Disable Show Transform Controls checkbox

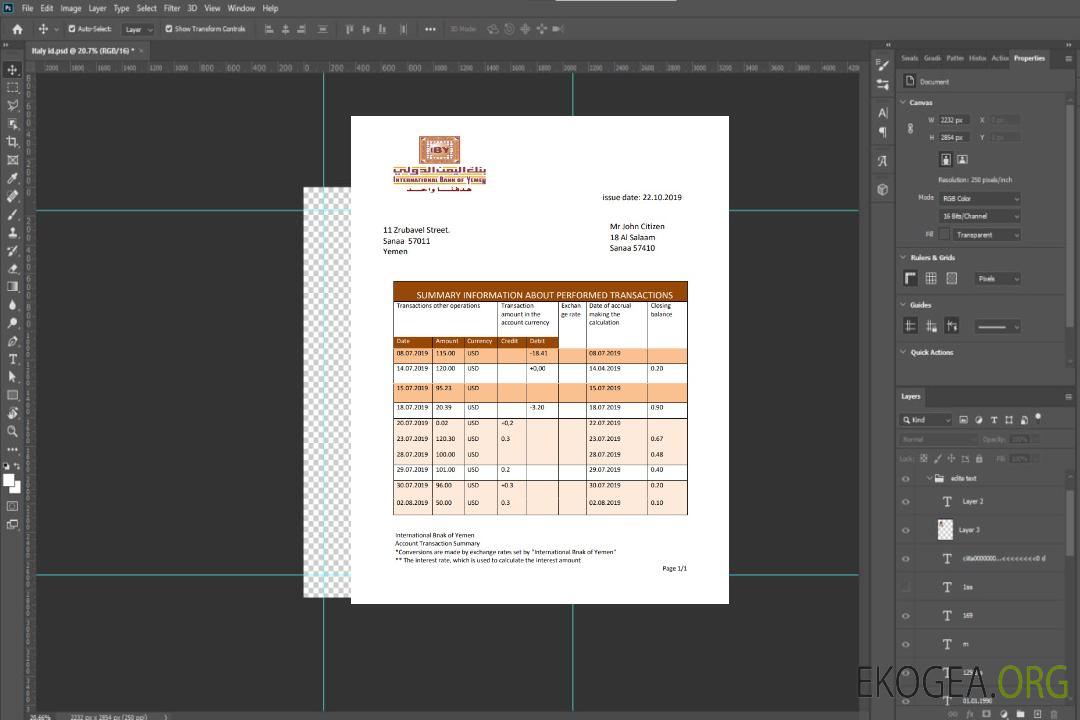pyautogui.click(x=169, y=29)
